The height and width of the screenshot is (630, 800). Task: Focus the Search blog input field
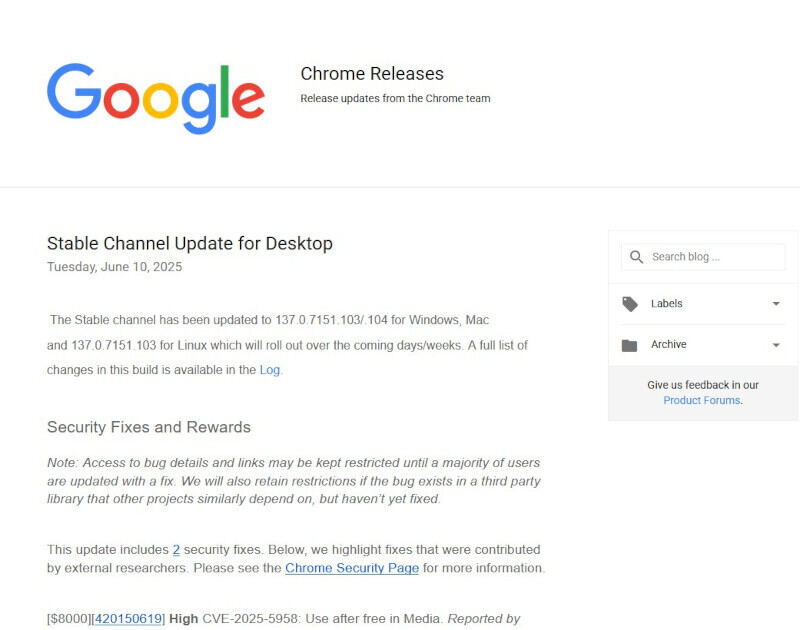pos(703,257)
